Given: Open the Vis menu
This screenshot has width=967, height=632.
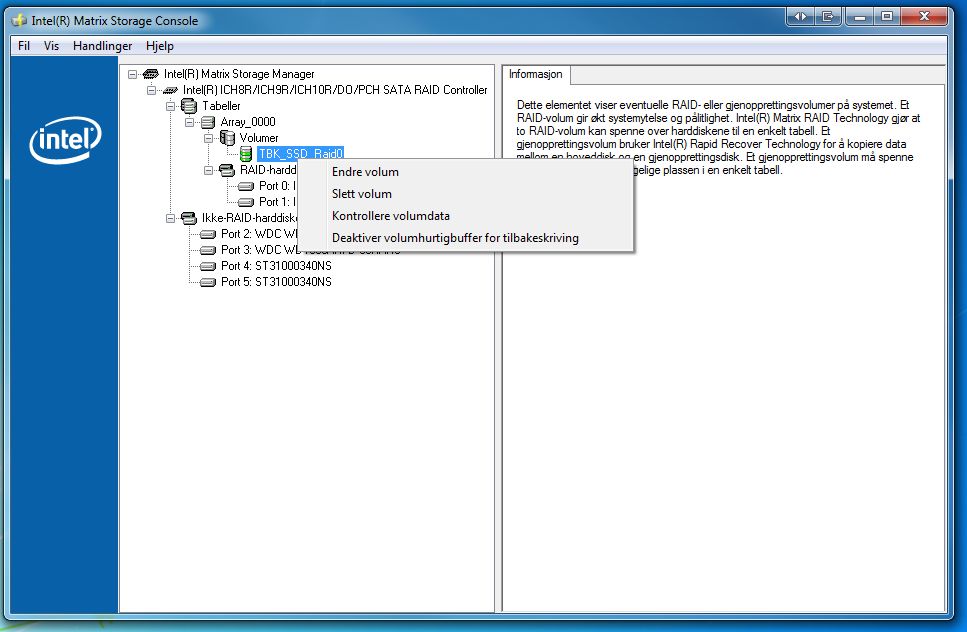Looking at the screenshot, I should pos(52,46).
